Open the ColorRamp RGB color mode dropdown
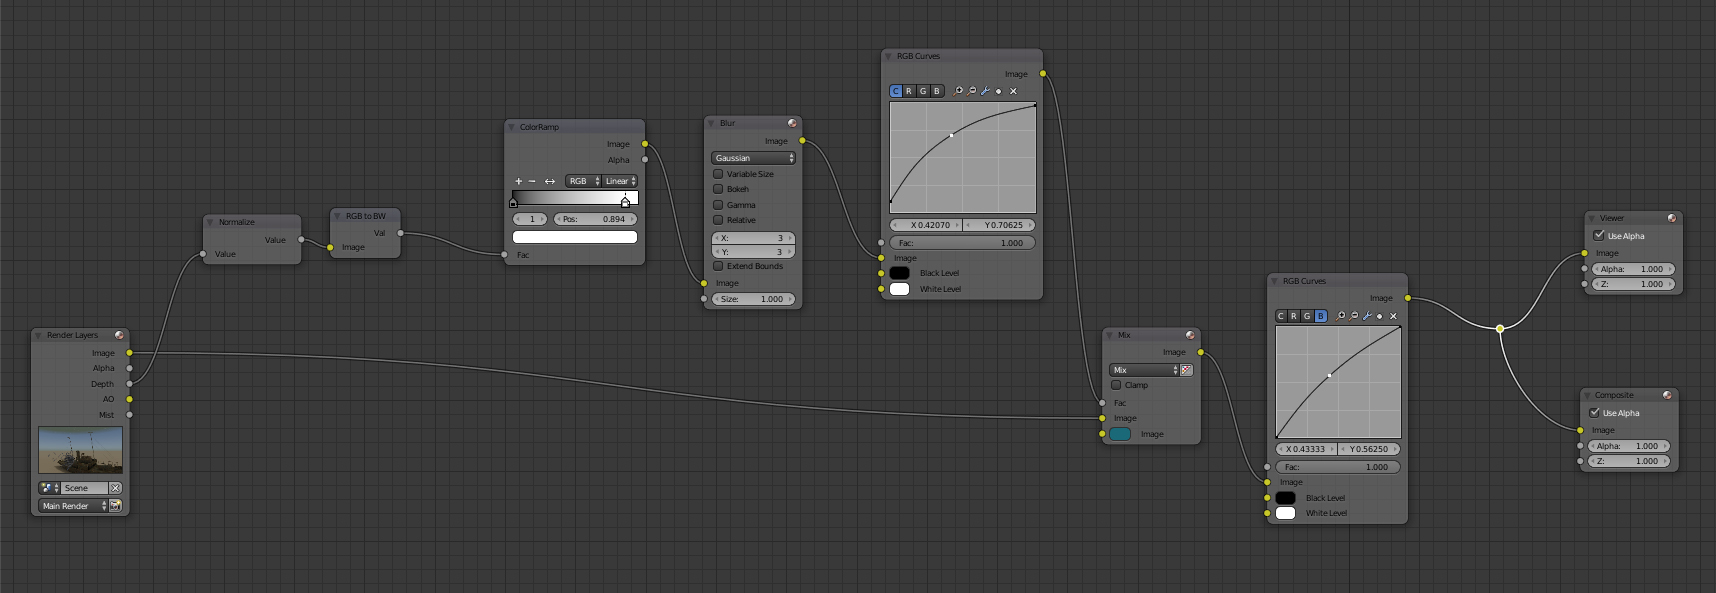Viewport: 1716px width, 593px height. (x=583, y=181)
